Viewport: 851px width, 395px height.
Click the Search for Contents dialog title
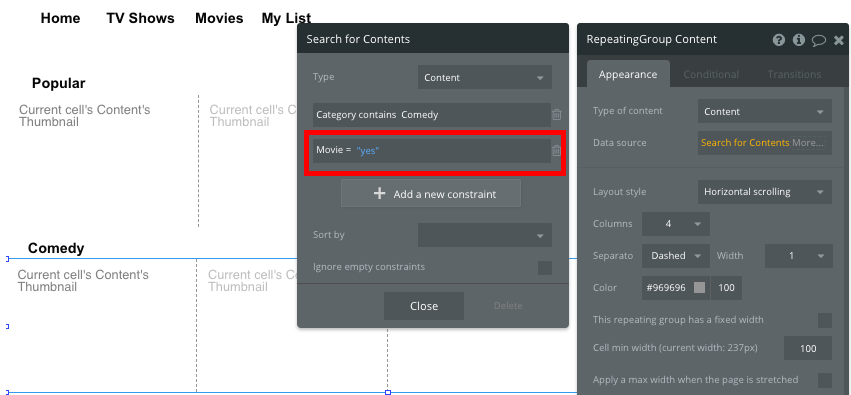(358, 39)
